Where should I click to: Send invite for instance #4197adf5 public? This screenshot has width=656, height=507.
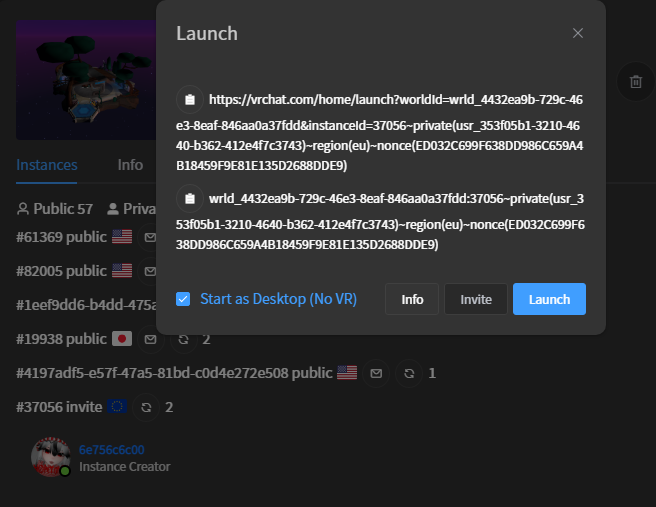[x=376, y=373]
